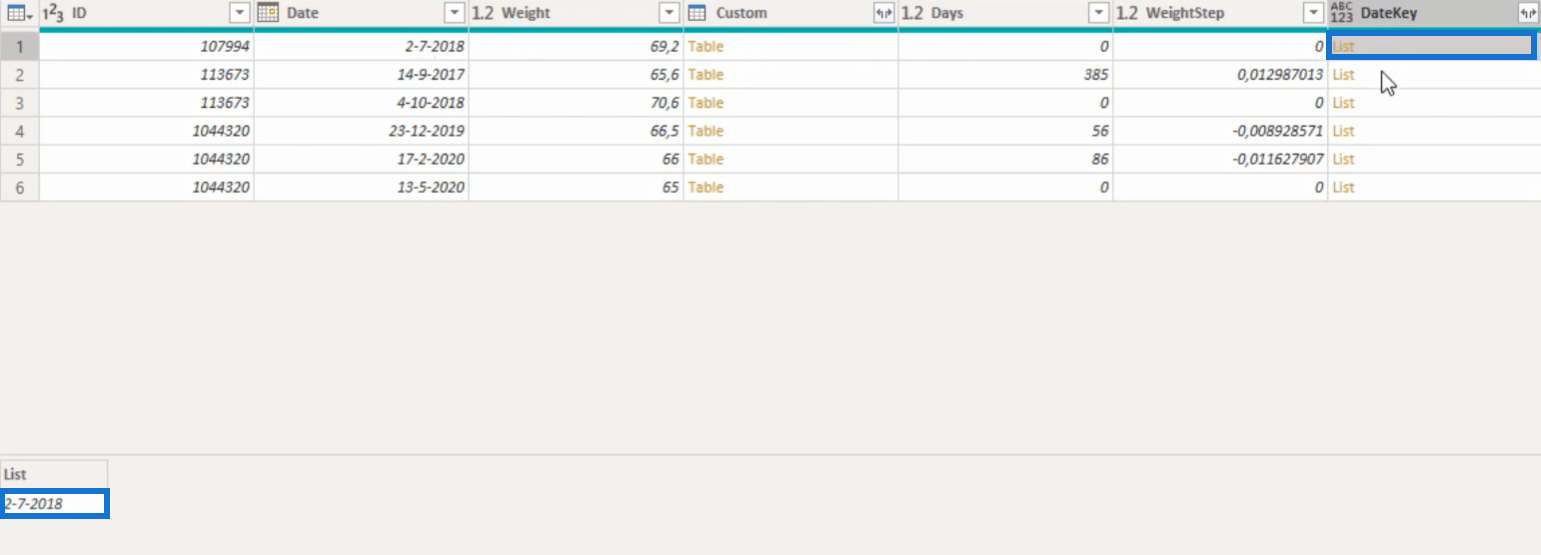Click the decimal type icon on WeightStep column

coord(1127,13)
